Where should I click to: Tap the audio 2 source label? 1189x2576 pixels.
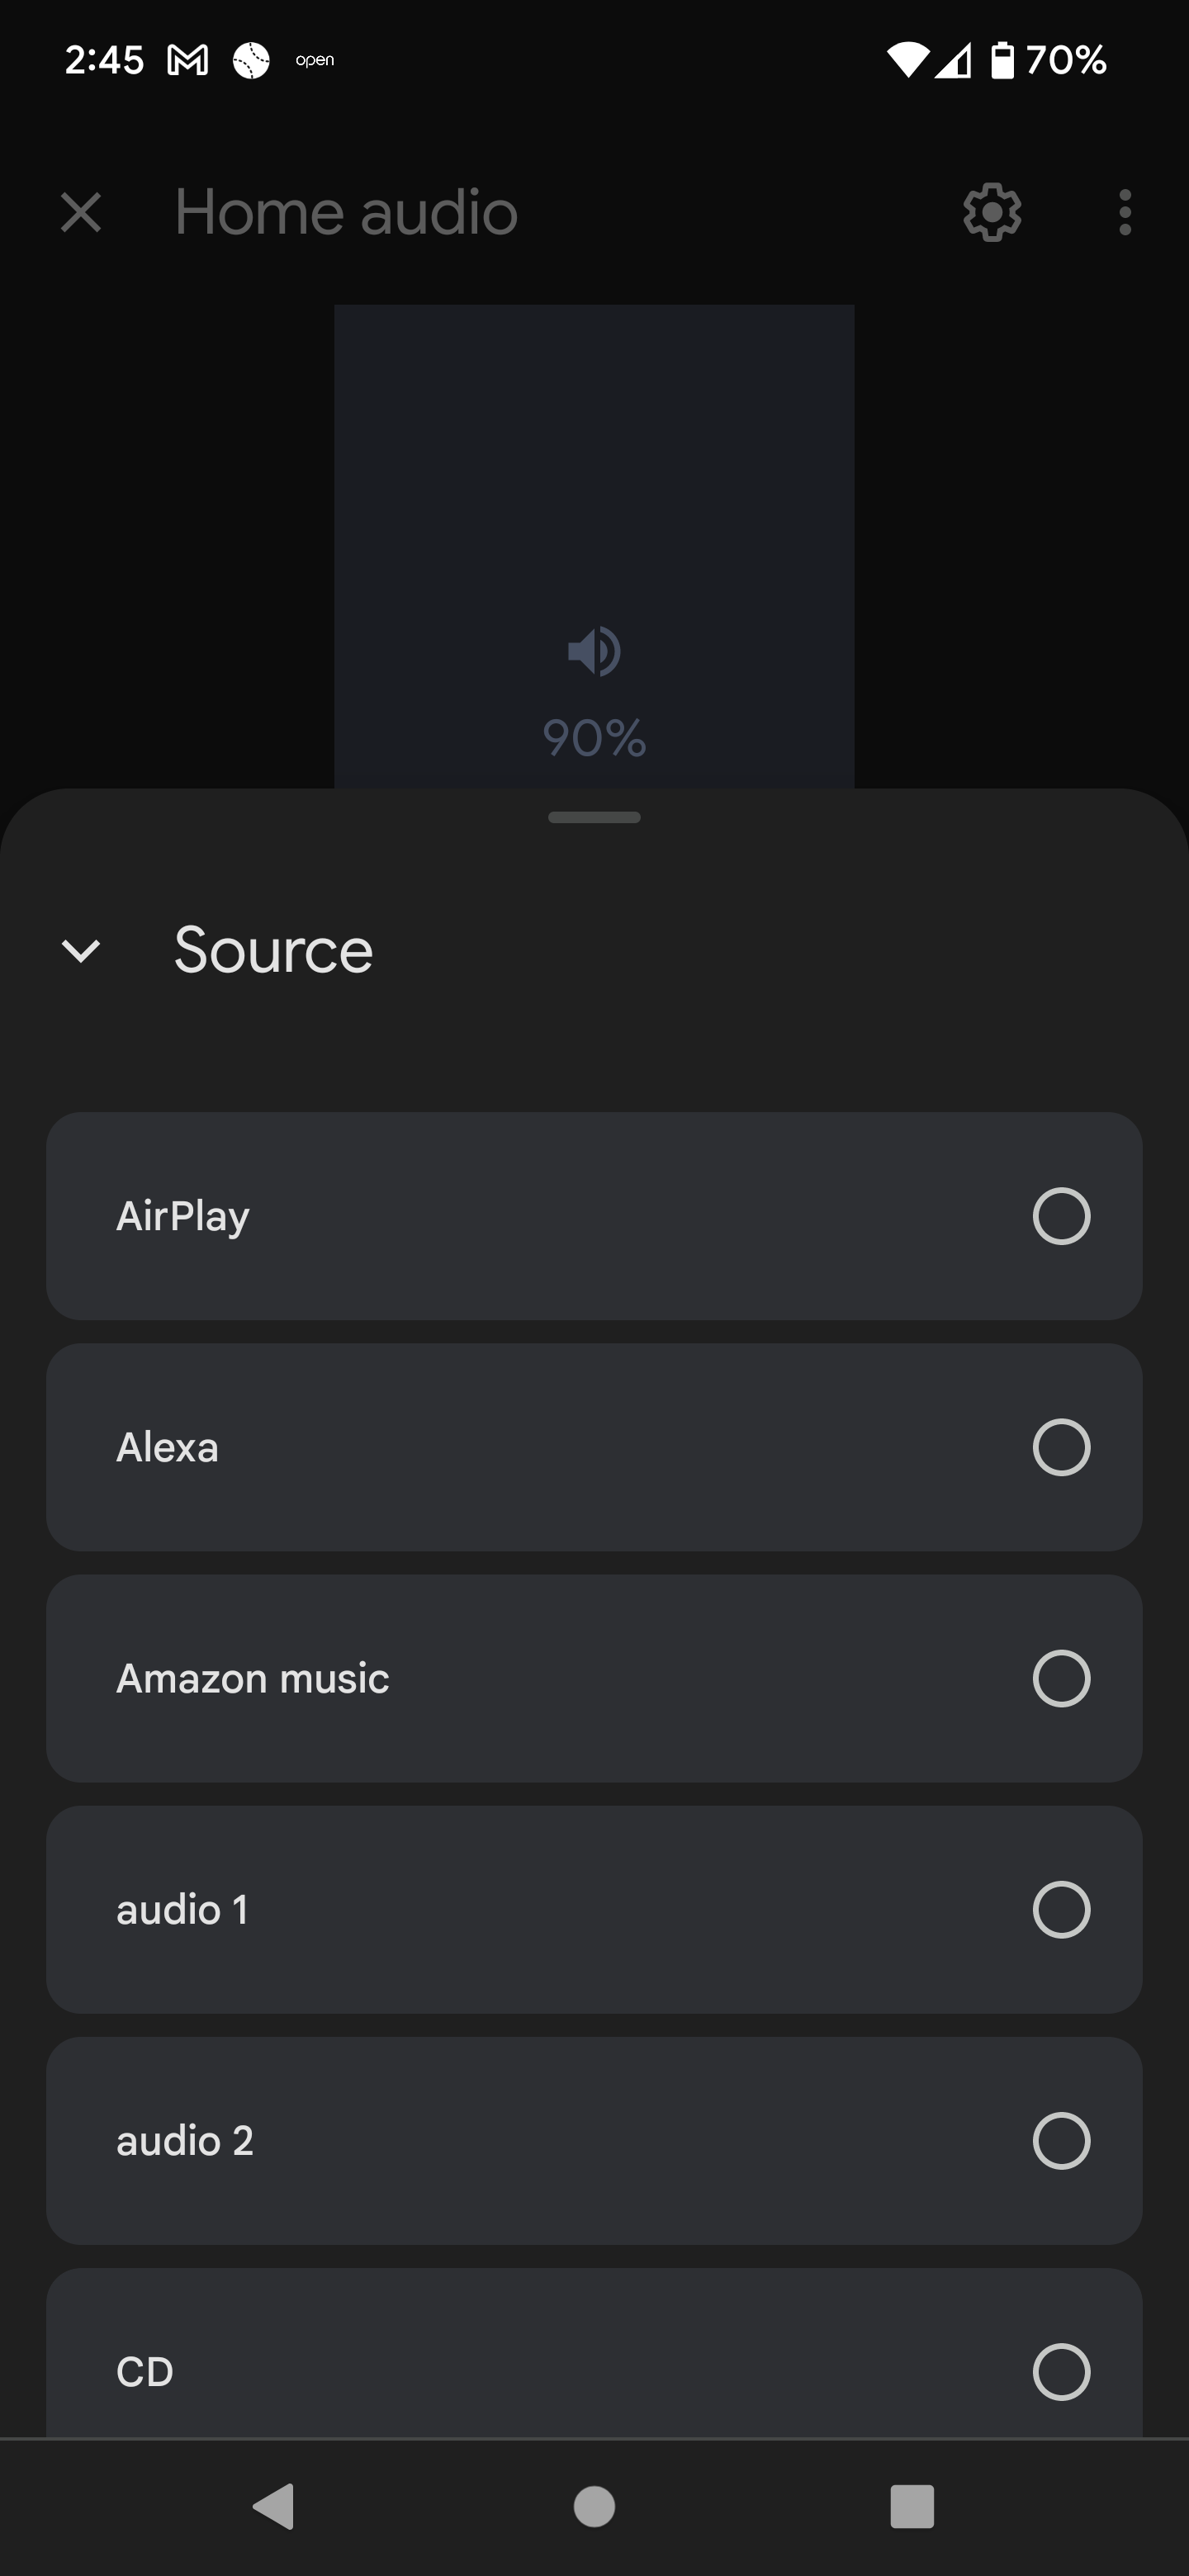click(185, 2140)
